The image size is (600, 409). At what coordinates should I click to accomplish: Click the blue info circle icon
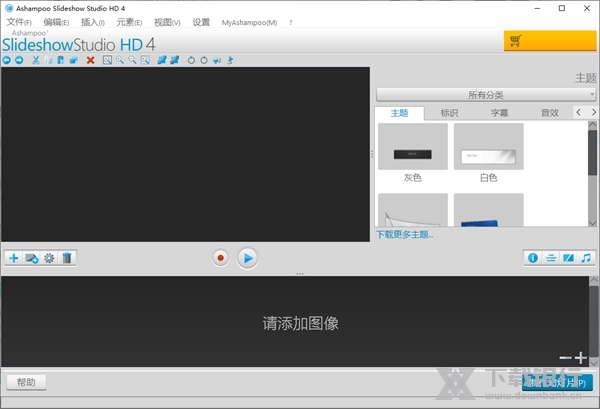pos(533,258)
